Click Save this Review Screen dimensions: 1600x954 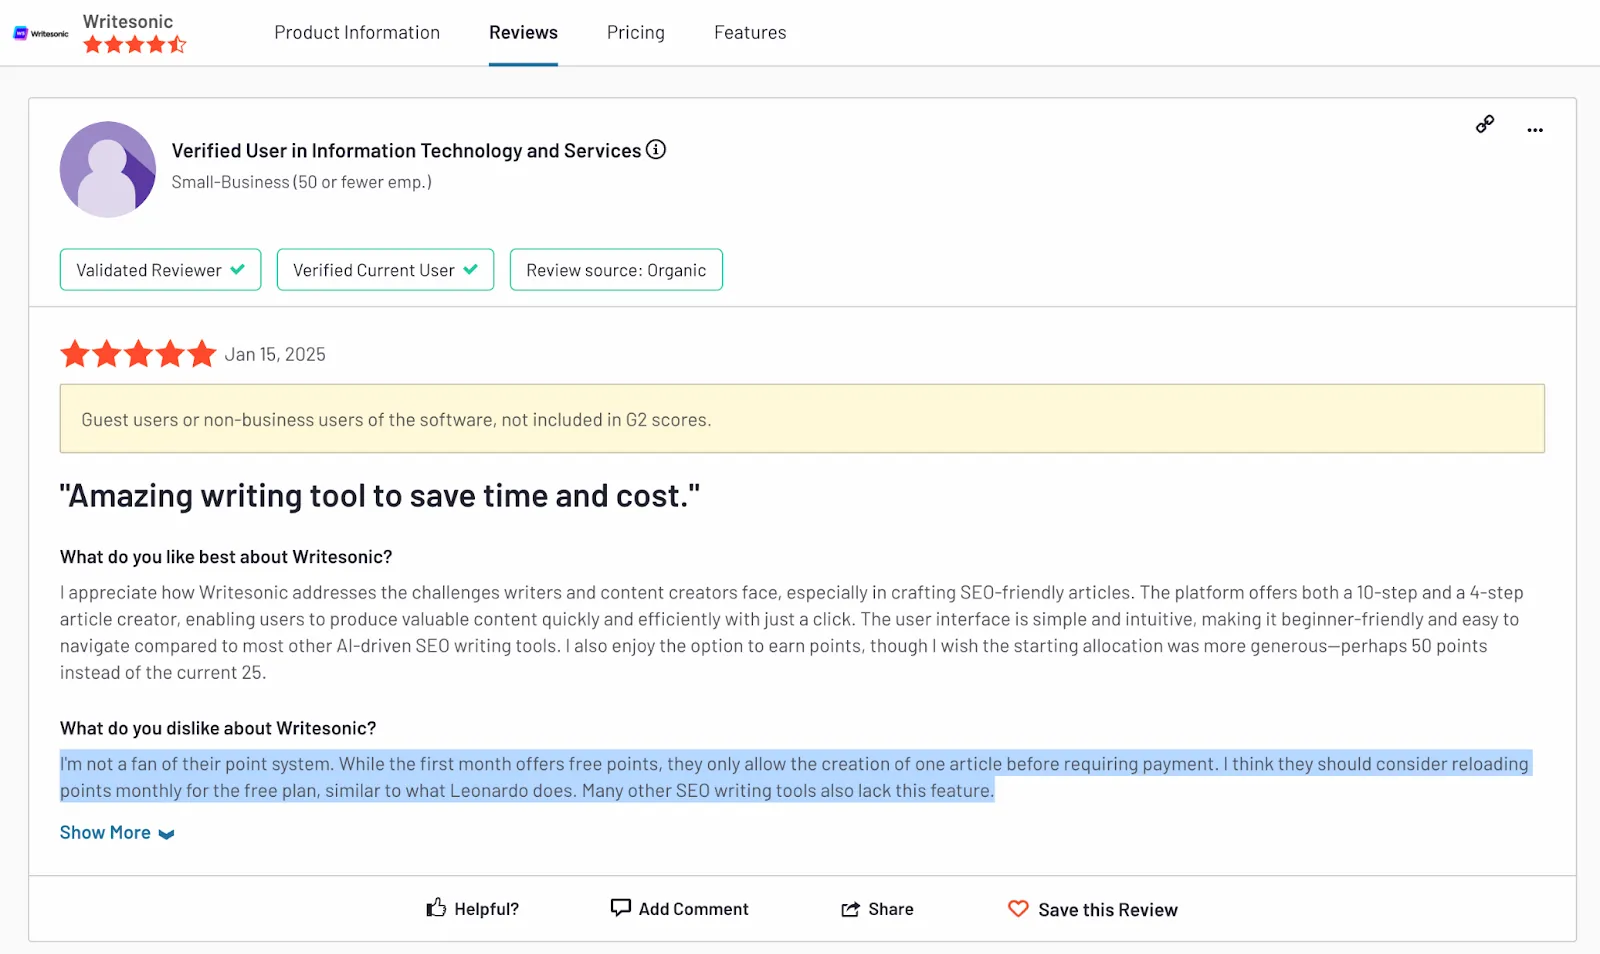pyautogui.click(x=1093, y=909)
